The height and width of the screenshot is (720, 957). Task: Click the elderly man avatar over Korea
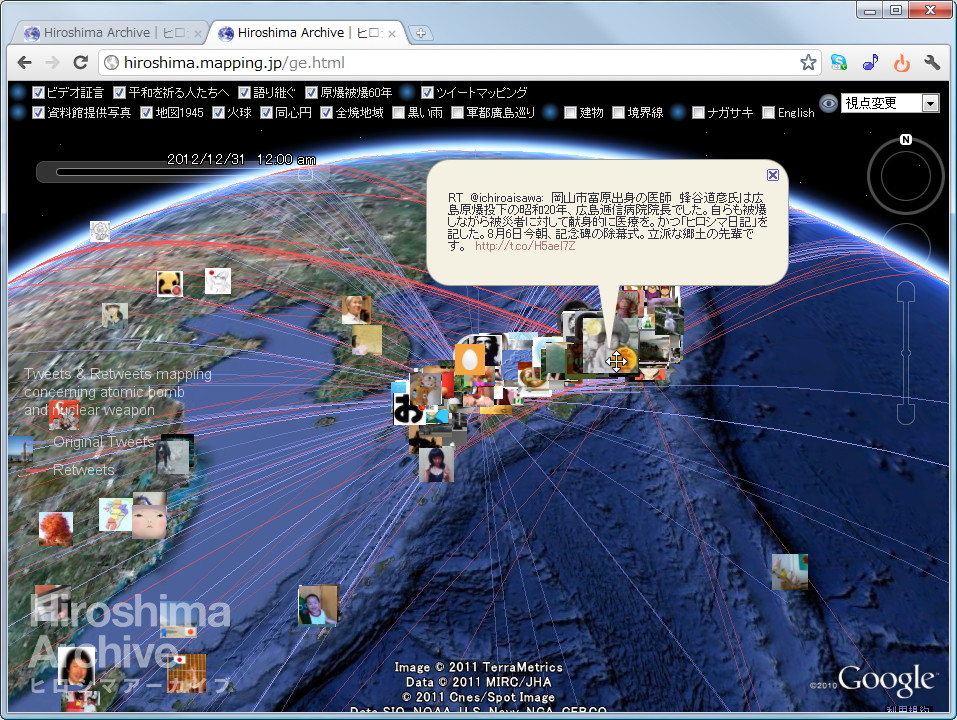point(356,310)
